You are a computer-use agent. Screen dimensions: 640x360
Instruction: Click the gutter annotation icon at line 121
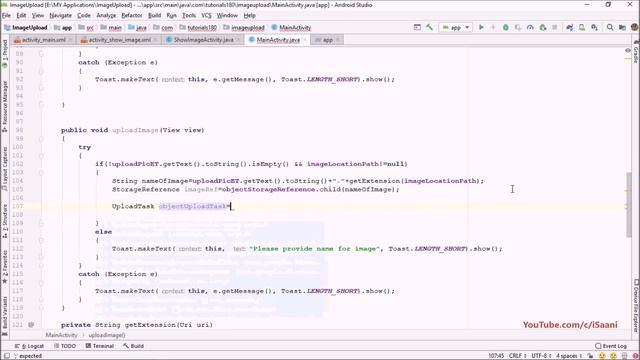click(x=31, y=325)
